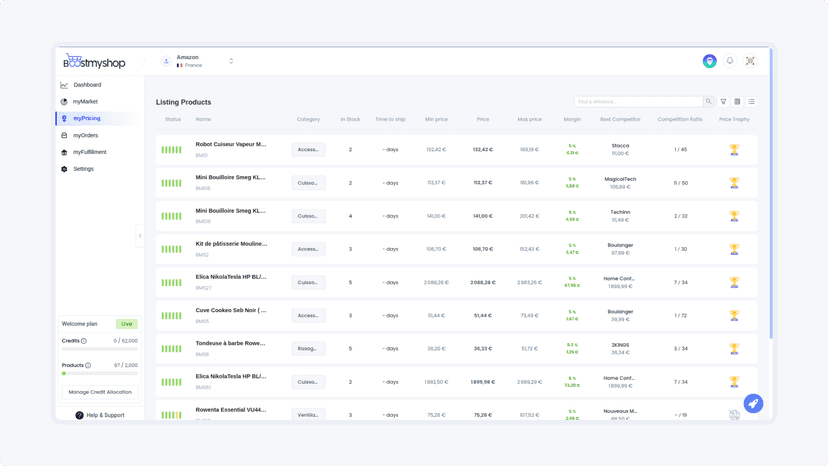Open the user profile avatar
Screen dimensions: 828x466
coord(710,61)
